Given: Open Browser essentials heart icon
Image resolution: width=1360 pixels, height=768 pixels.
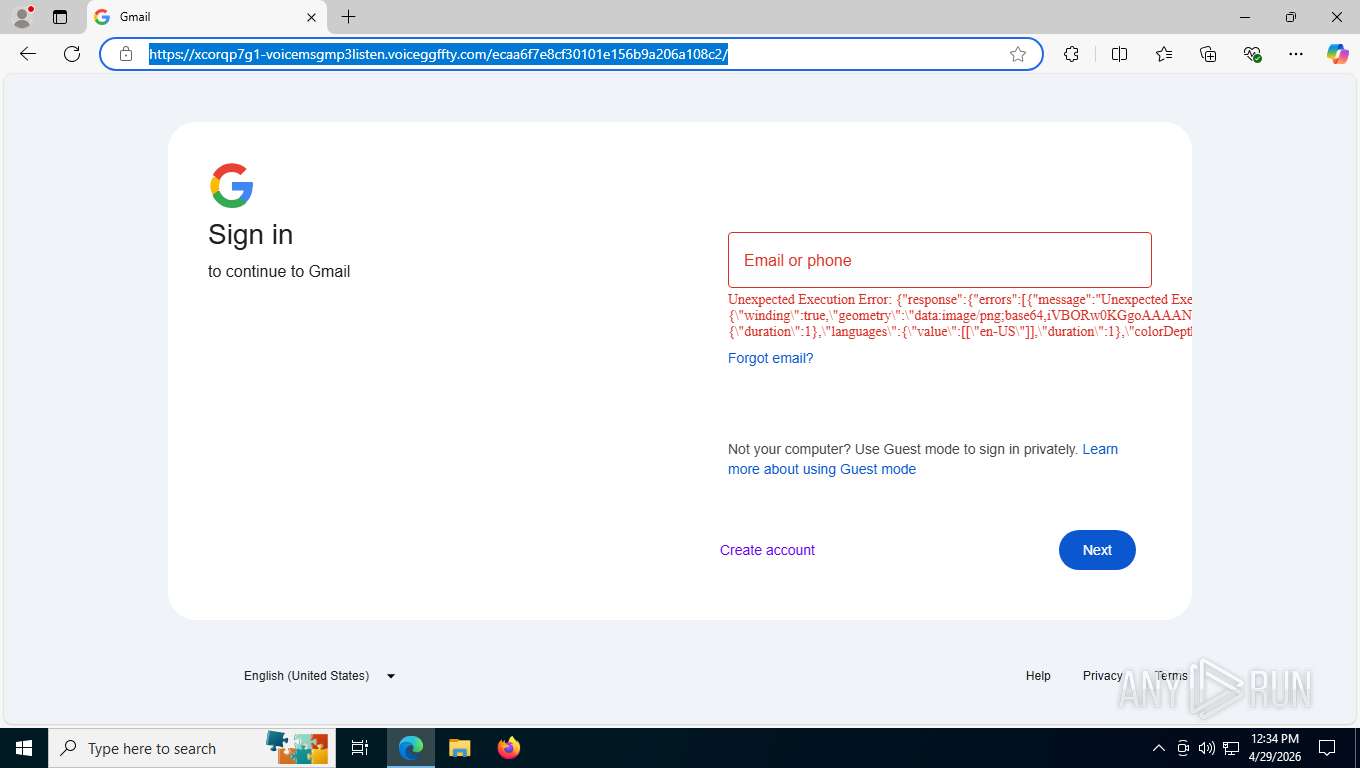Looking at the screenshot, I should point(1252,54).
